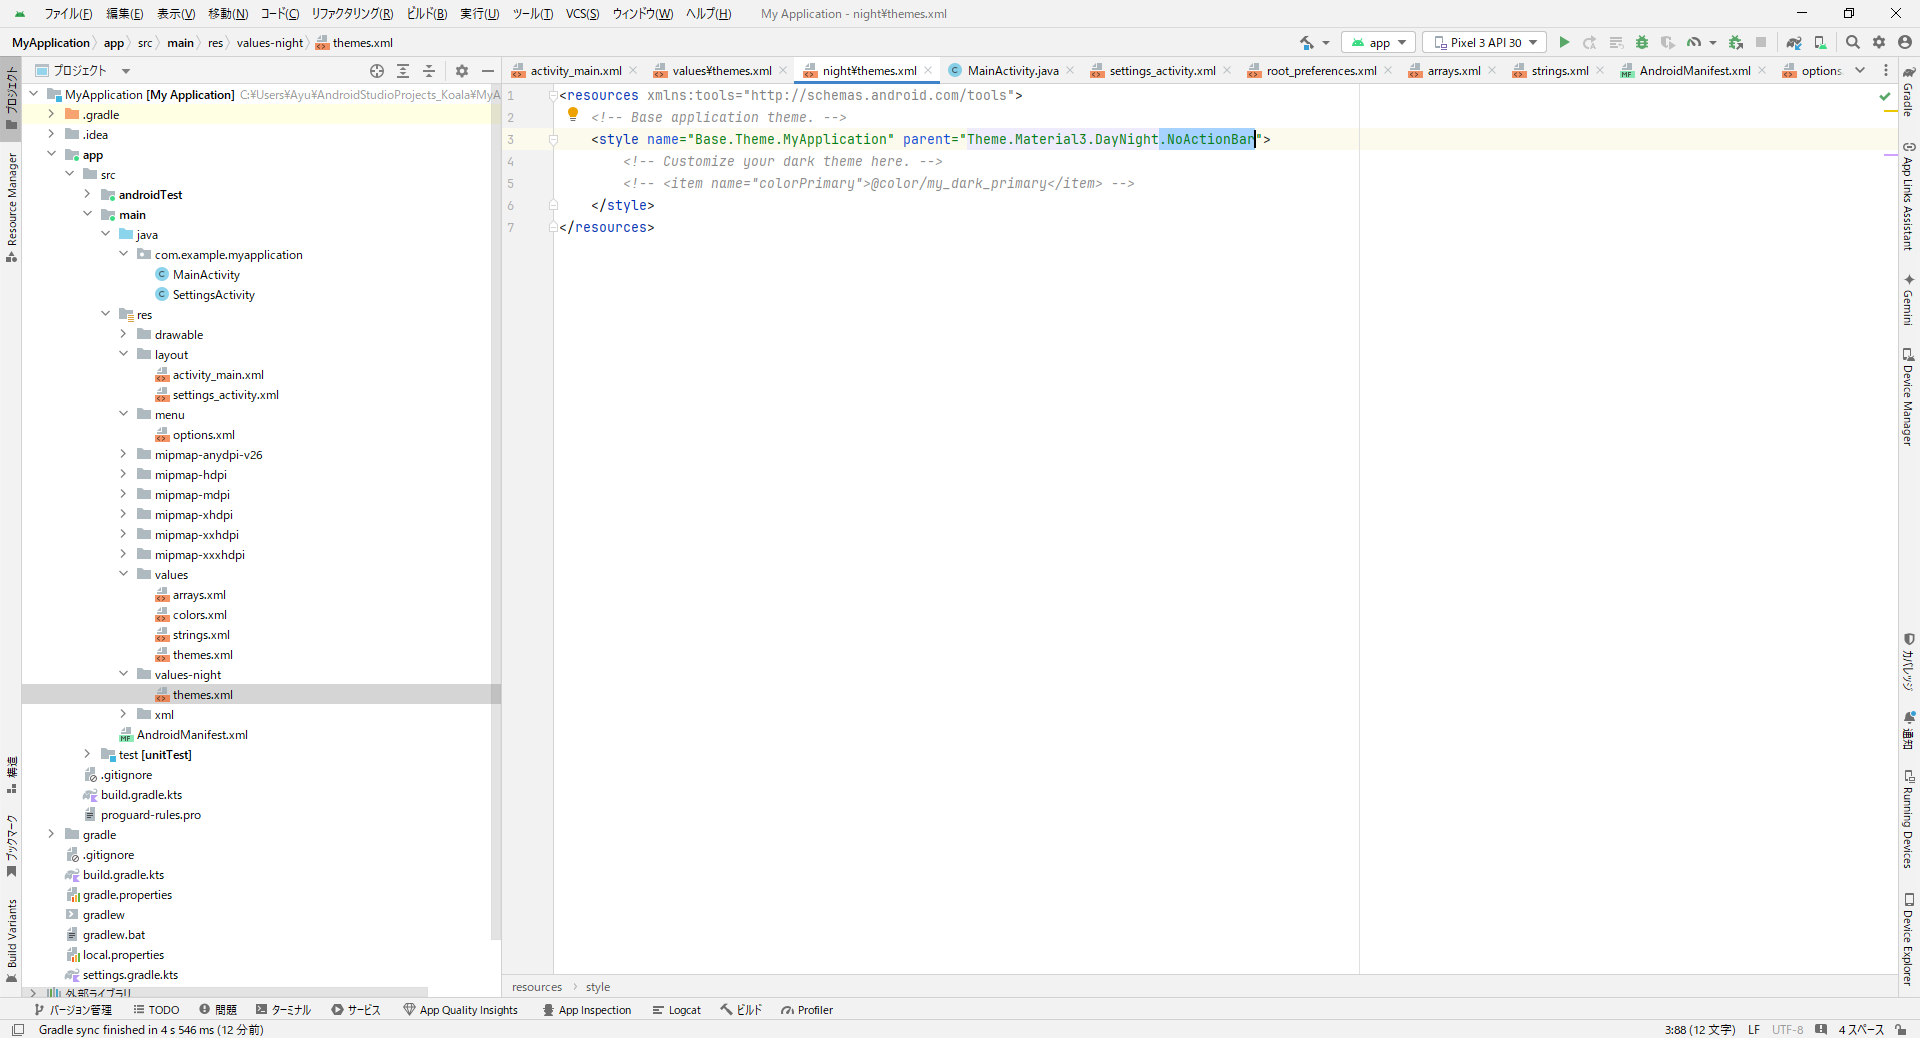Locate the opened file with the crosshair icon
The image size is (1920, 1038).
[377, 71]
